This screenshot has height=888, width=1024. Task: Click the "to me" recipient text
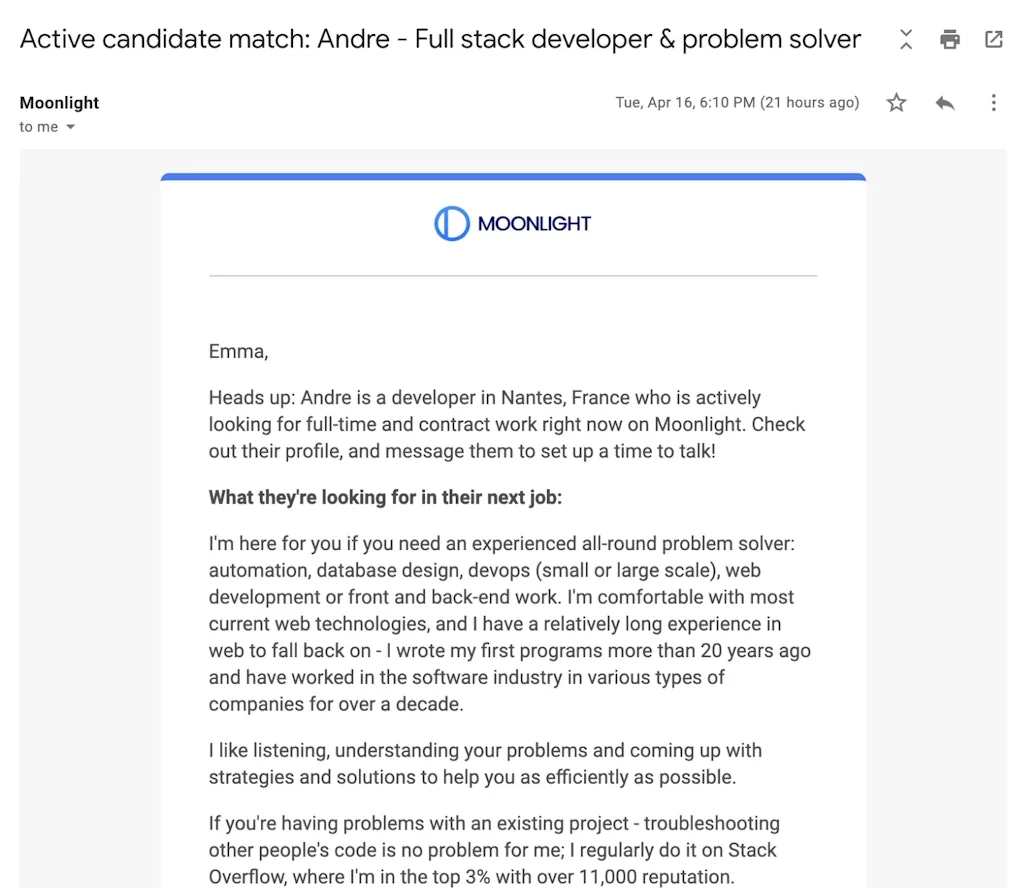coord(38,127)
